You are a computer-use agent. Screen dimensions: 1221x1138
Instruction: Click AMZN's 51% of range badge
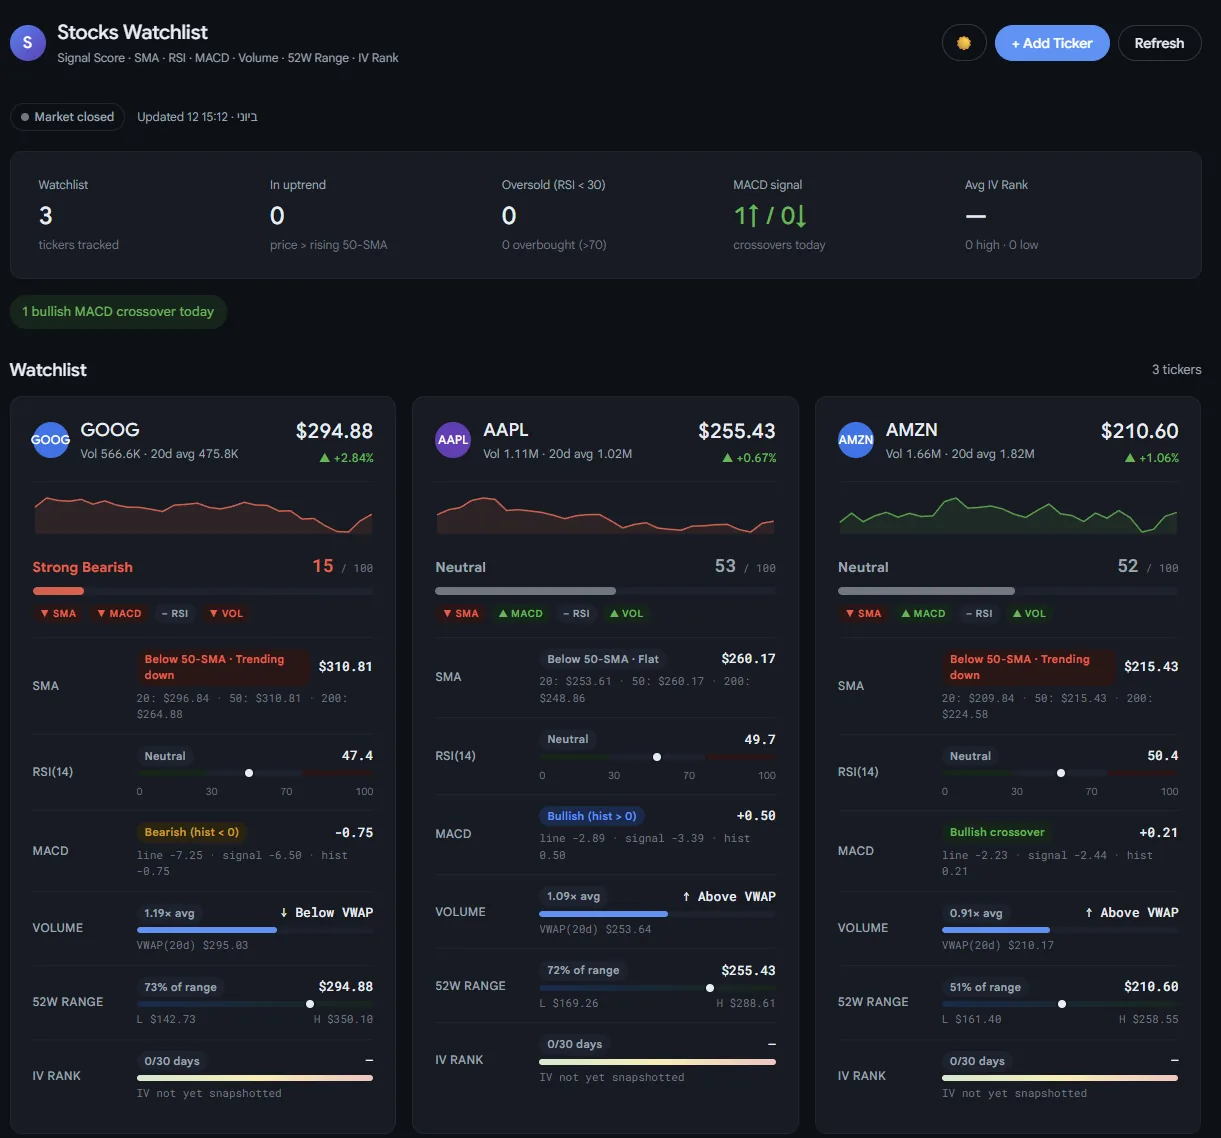coord(985,987)
